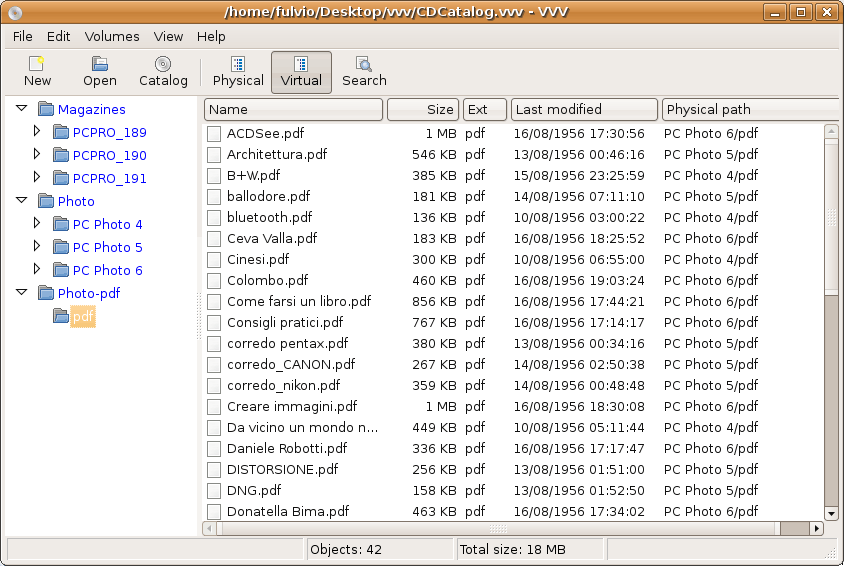This screenshot has height=566, width=844.
Task: Select the Come farsi un libro.pdf row
Action: (514, 301)
